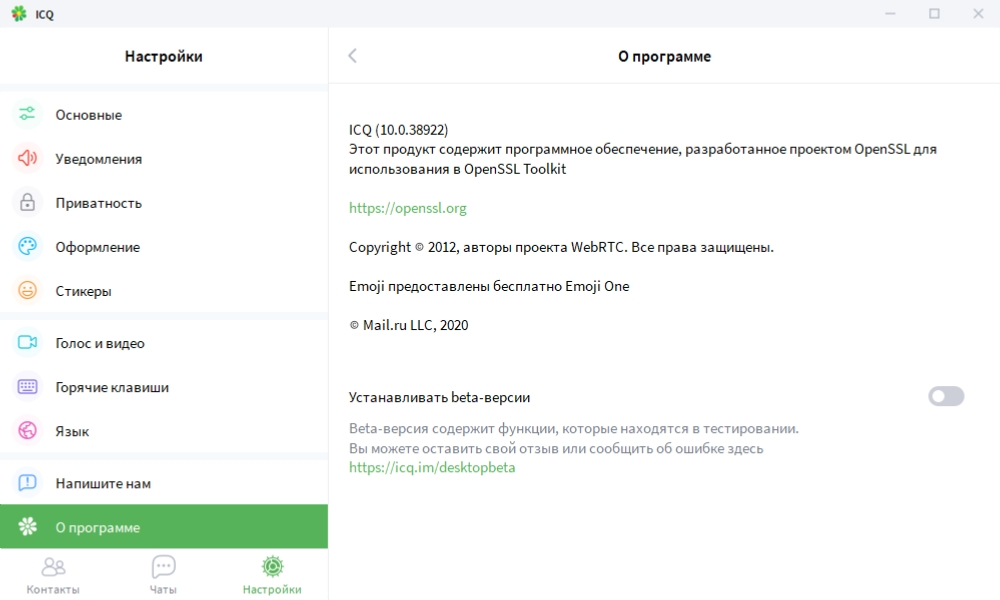The height and width of the screenshot is (600, 1000).
Task: Click the keyboard icon next to Горячие клавиши
Action: pyautogui.click(x=27, y=386)
